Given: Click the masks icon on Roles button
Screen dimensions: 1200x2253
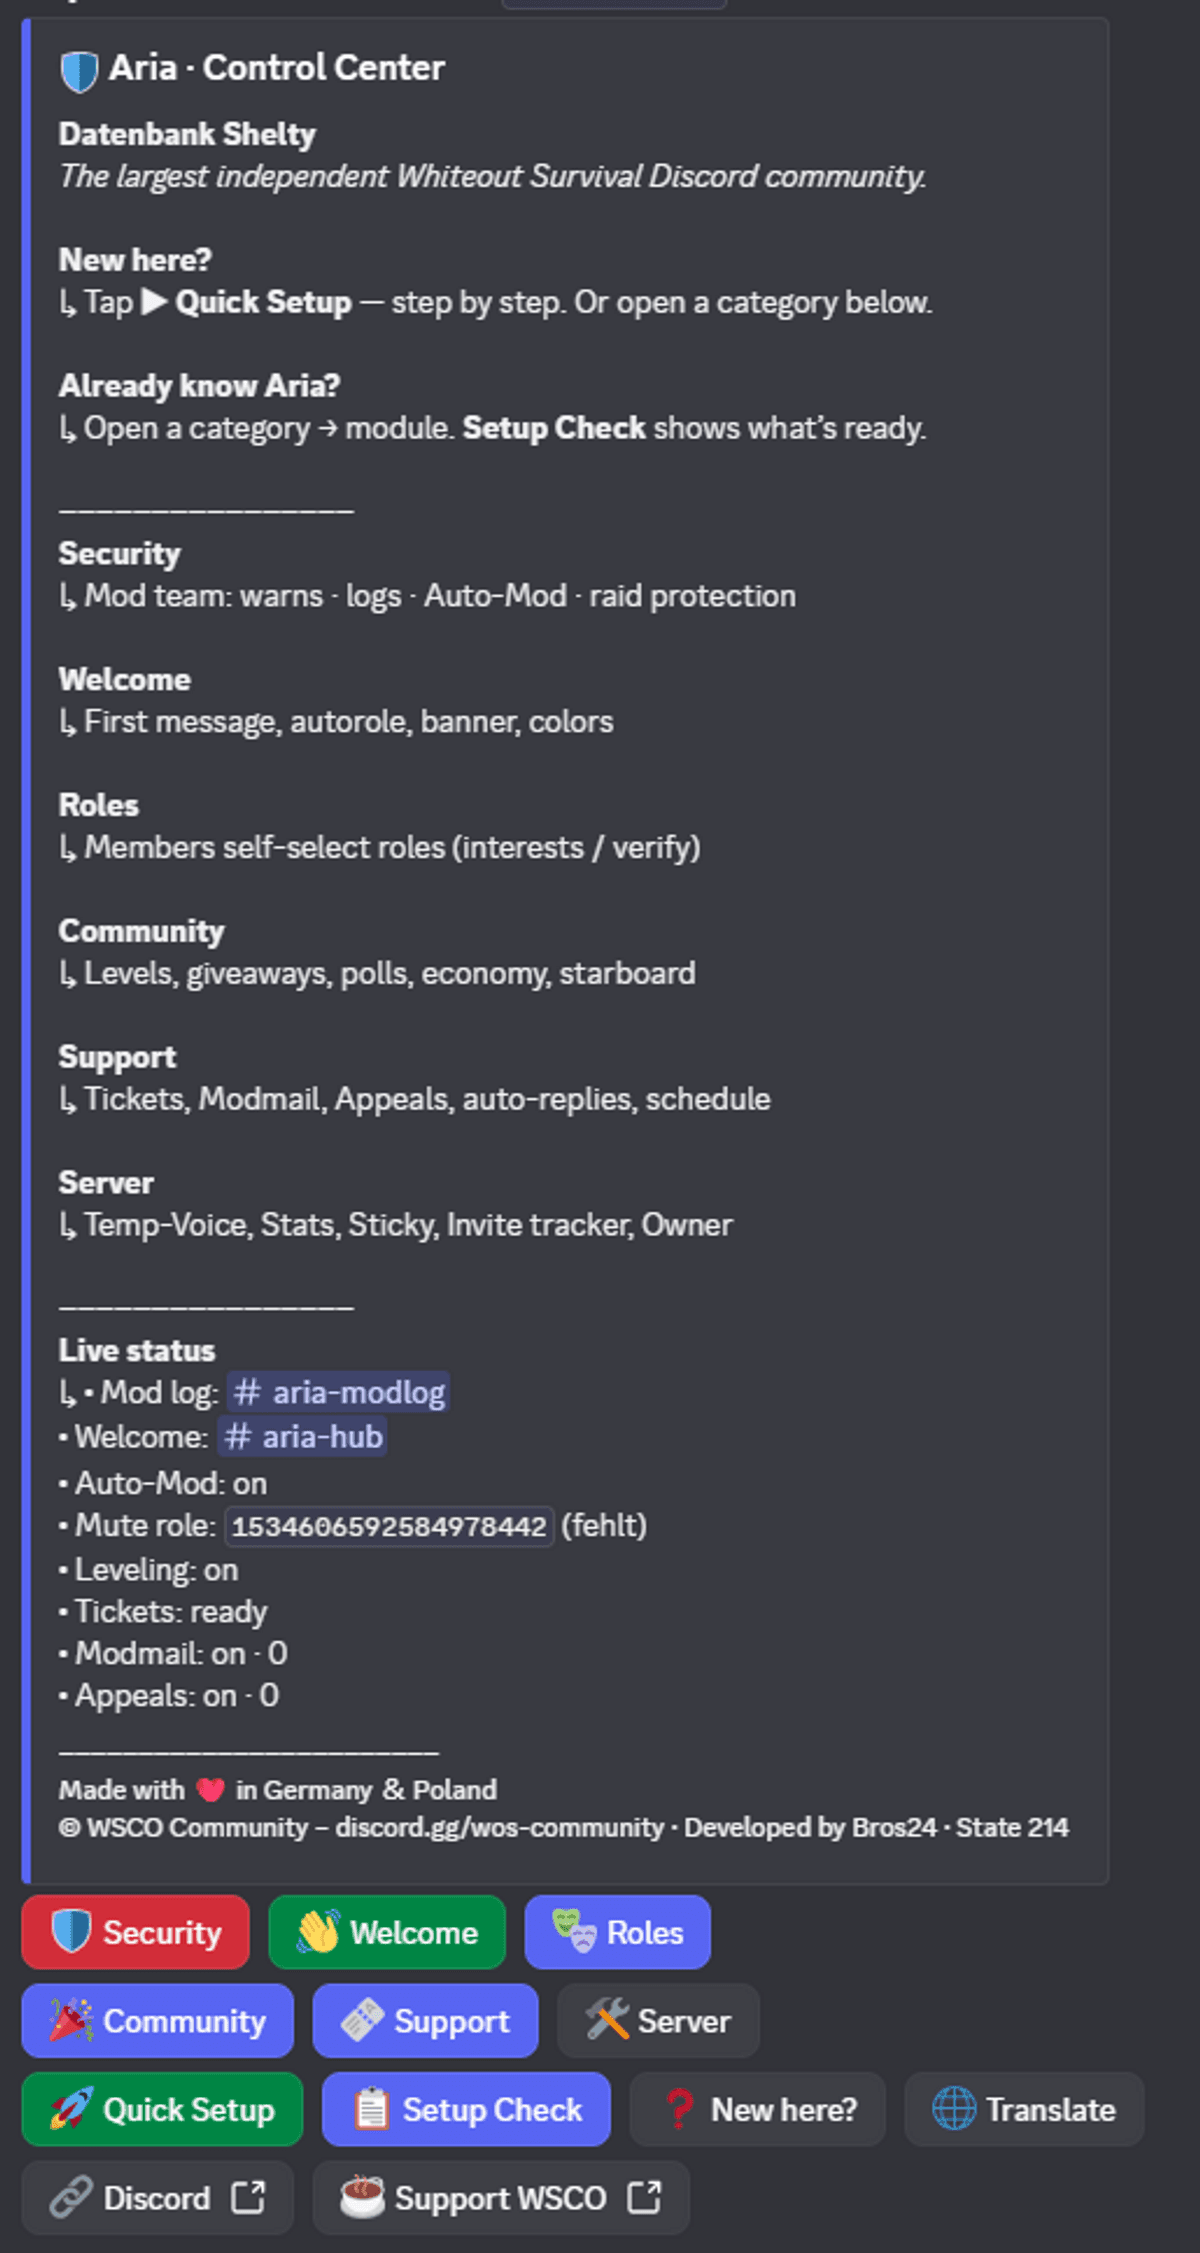Looking at the screenshot, I should pos(574,1932).
